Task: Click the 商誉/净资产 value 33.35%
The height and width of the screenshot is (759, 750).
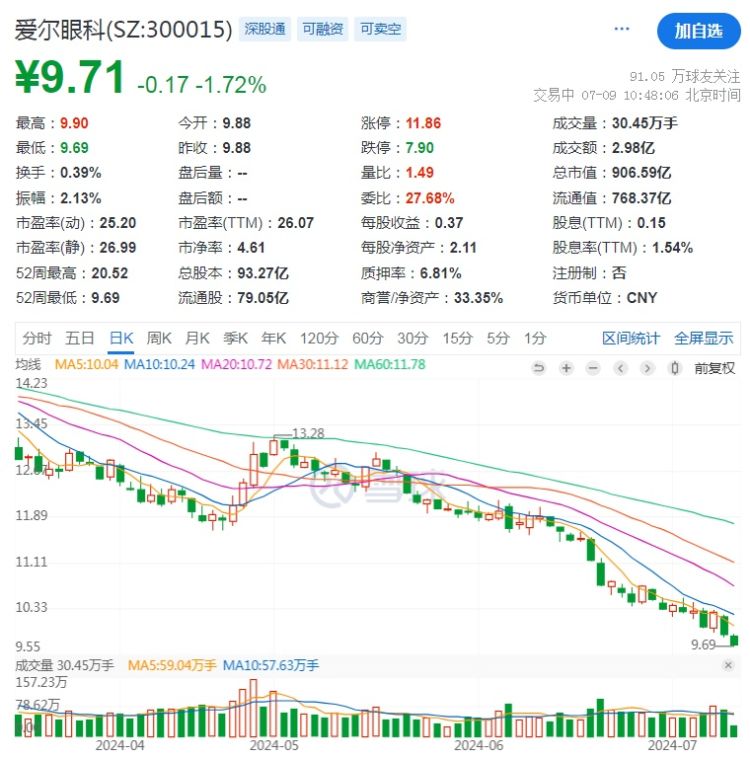Action: tap(478, 298)
